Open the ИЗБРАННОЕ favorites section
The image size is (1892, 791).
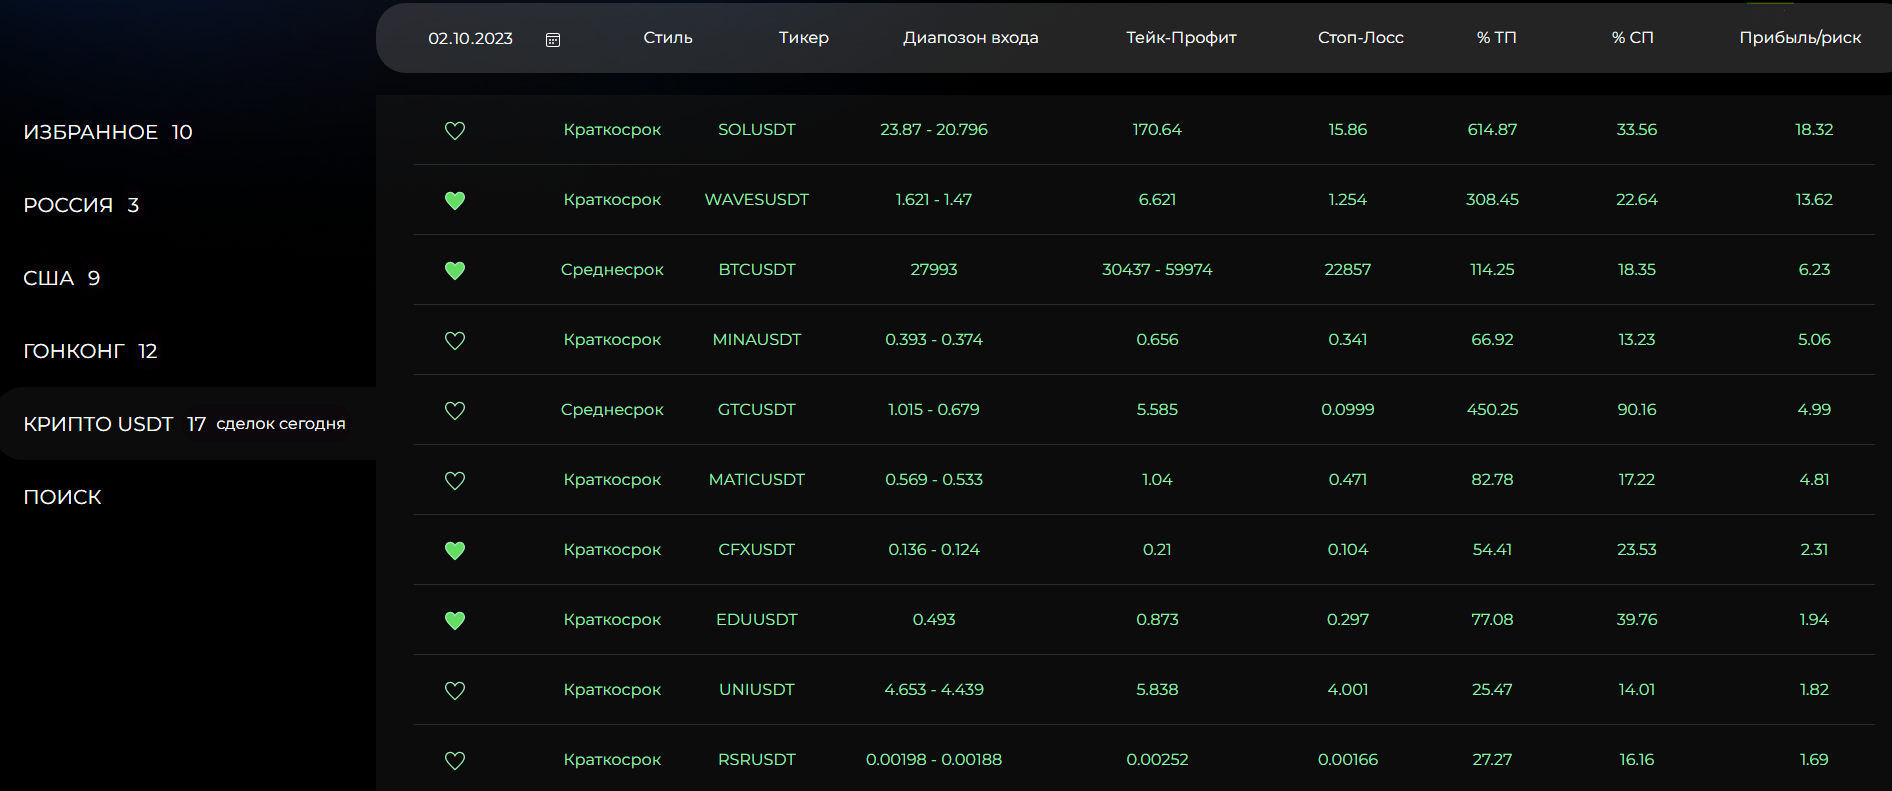click(108, 132)
